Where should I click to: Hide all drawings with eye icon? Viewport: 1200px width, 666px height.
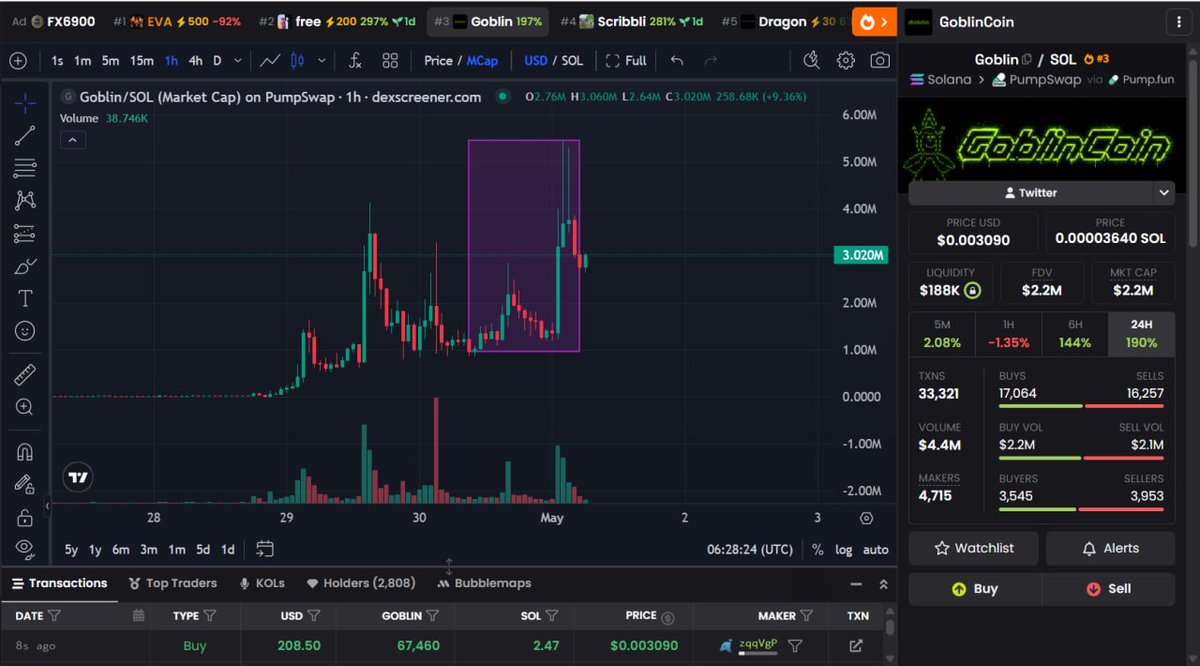pyautogui.click(x=25, y=549)
